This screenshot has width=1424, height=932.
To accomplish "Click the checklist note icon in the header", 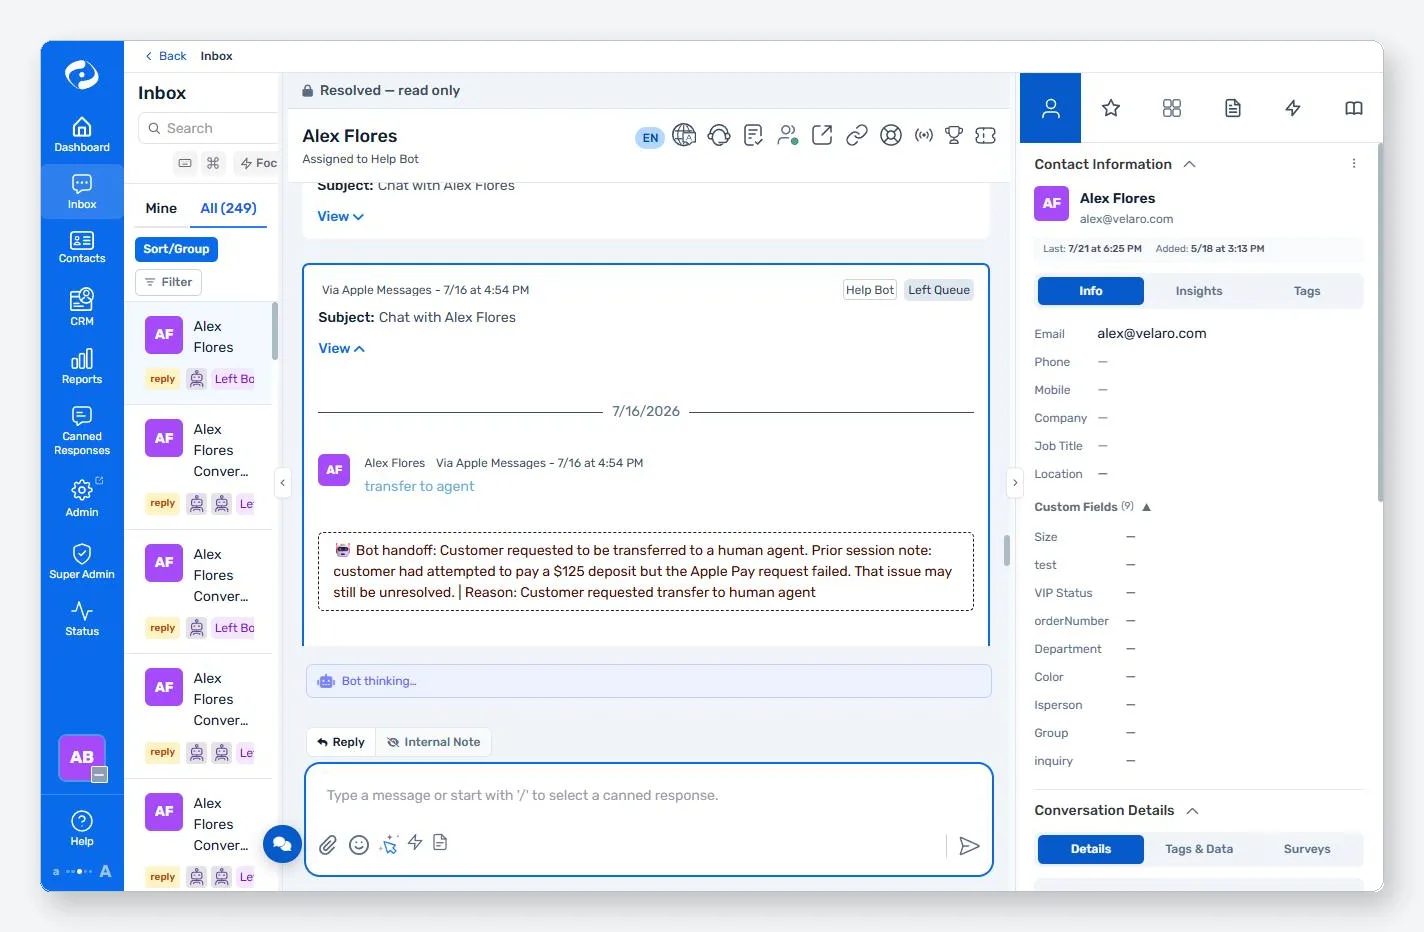I will 754,135.
